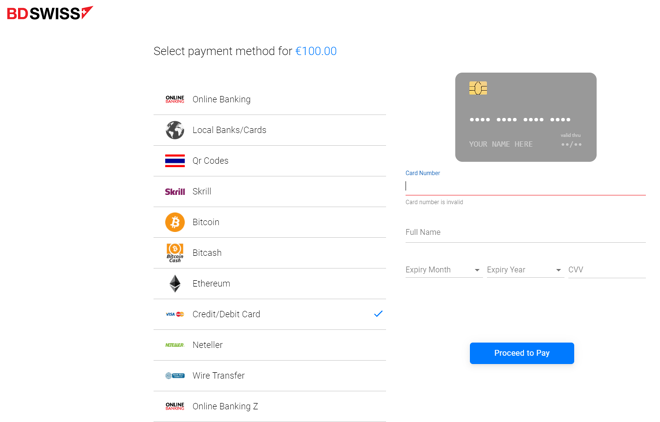This screenshot has height=422, width=660.
Task: Click the €100.00 amount link
Action: (x=316, y=51)
